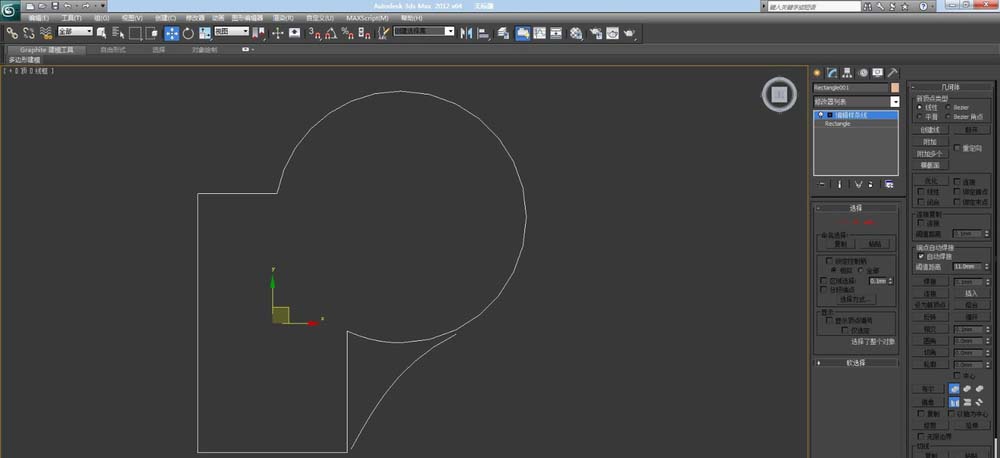This screenshot has height=458, width=1000.
Task: Expand the 软选择 rollout
Action: pos(856,363)
